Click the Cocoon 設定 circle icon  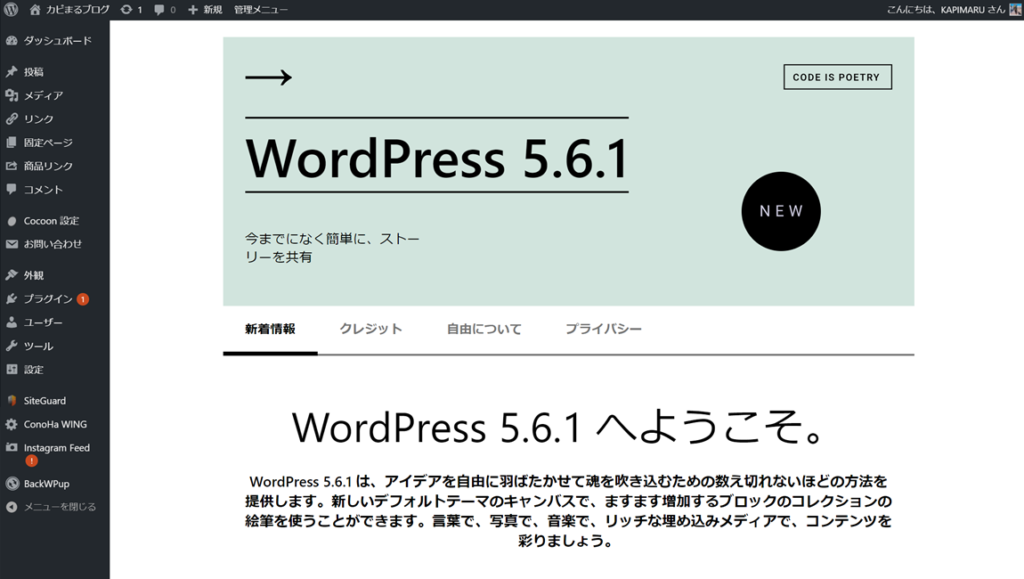click(11, 221)
